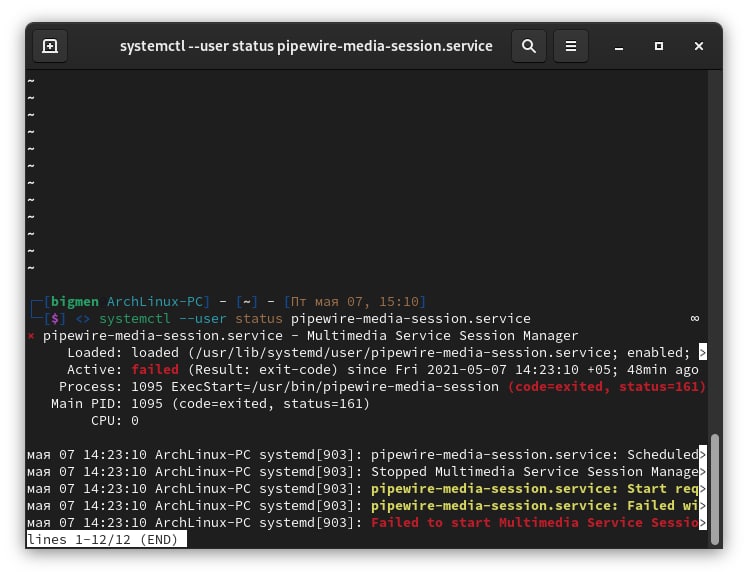Click 'ArchLinux-PC' hostname in the prompt
Viewport: 748px width, 577px height.
[155, 302]
